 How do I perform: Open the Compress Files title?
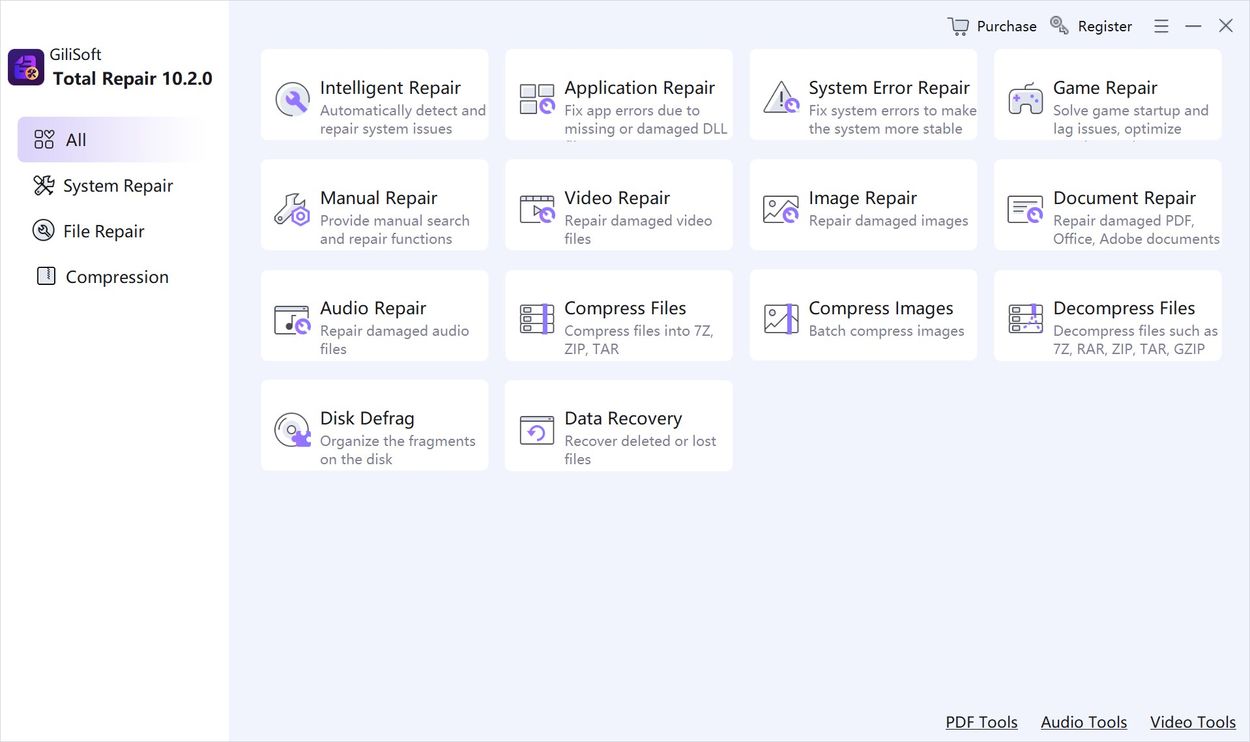tap(625, 308)
